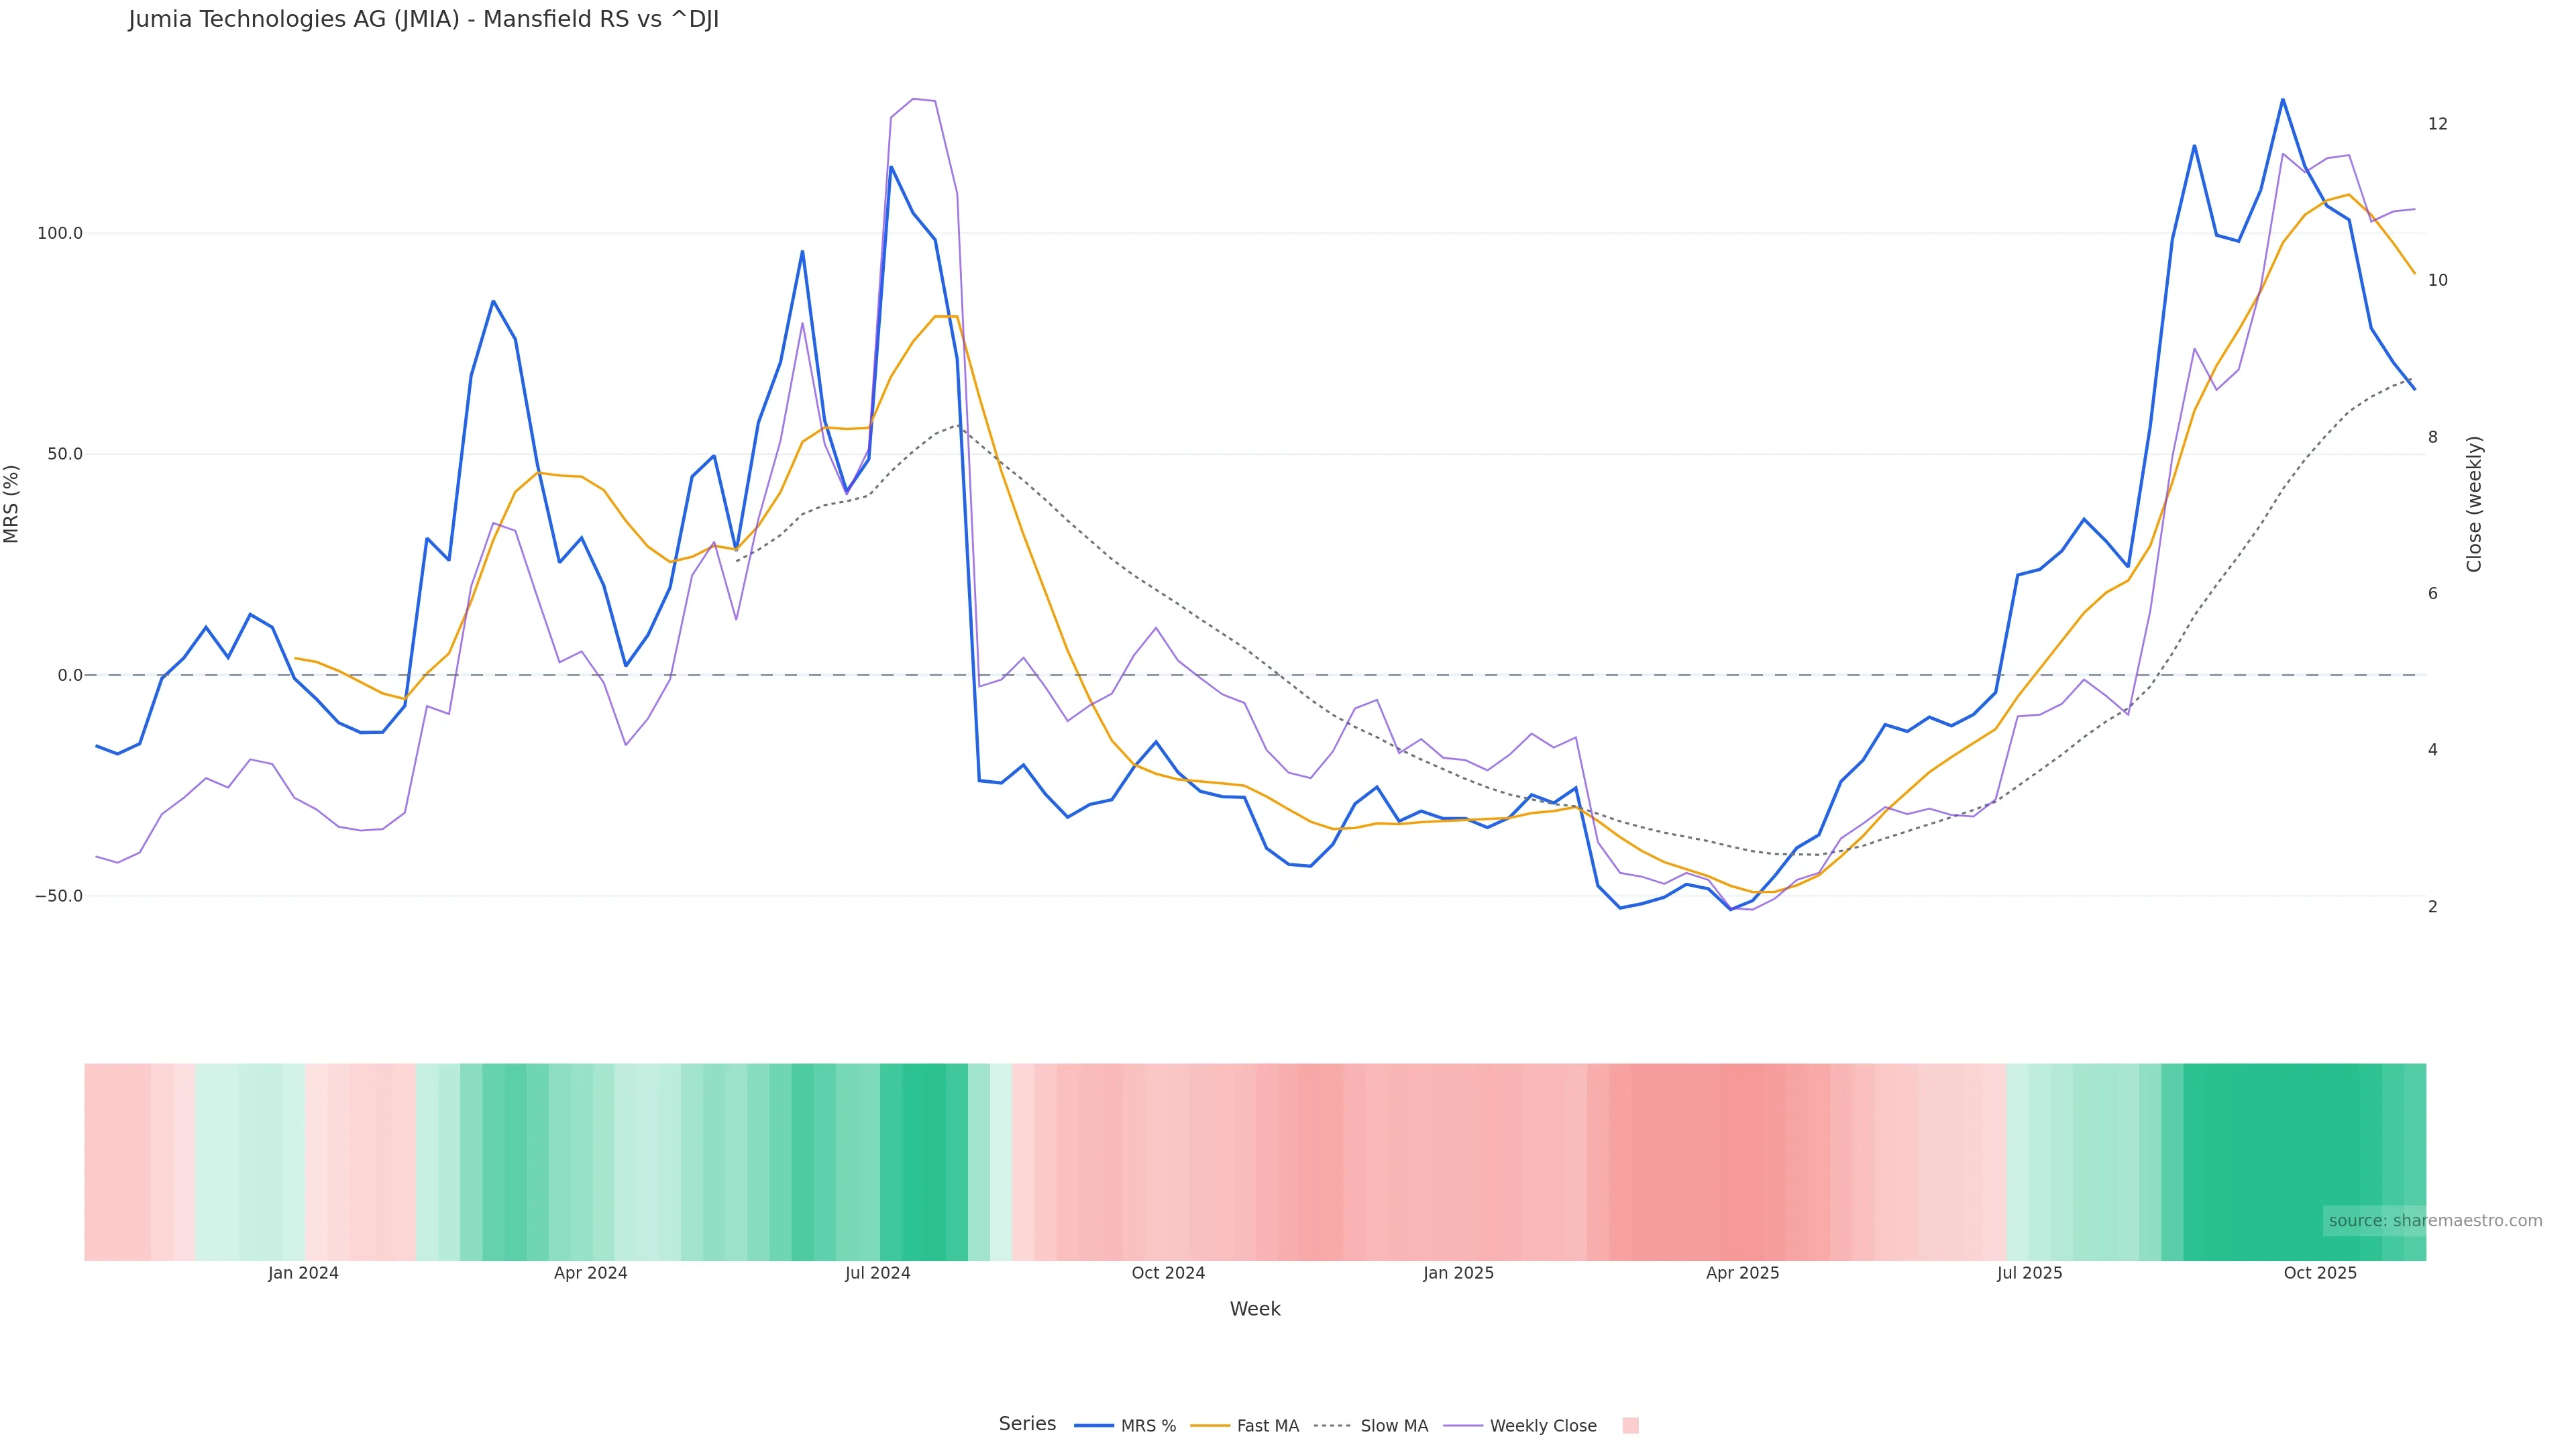The image size is (2576, 1449).
Task: Click the Week x-axis title
Action: pos(1255,1310)
